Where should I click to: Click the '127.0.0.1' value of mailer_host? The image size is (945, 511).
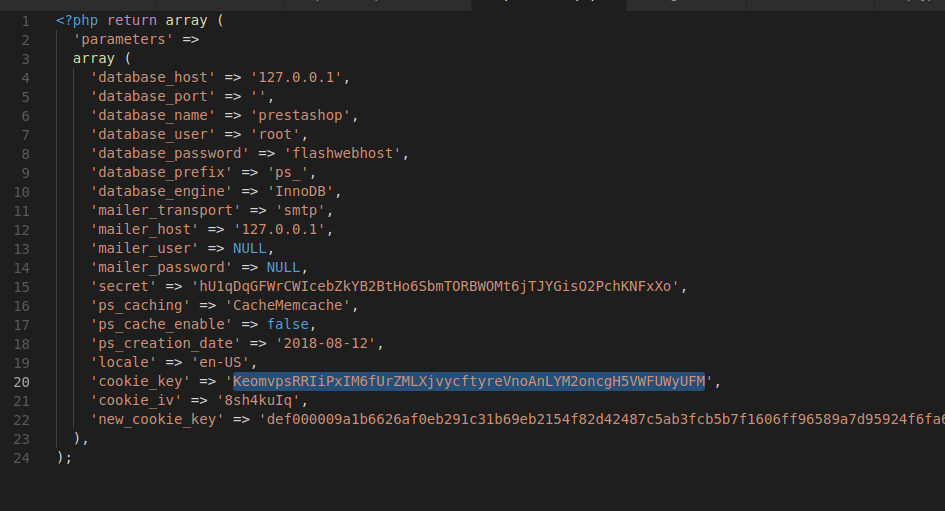click(279, 229)
